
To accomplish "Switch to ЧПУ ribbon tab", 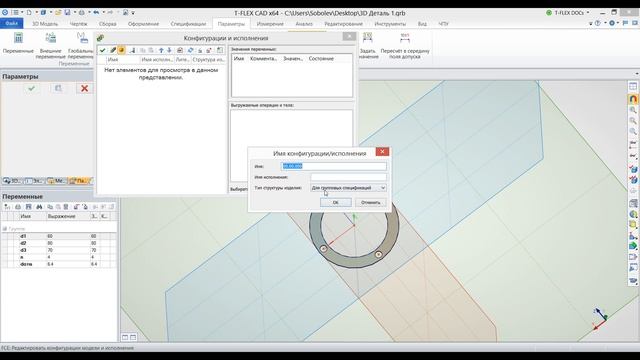I will (443, 24).
